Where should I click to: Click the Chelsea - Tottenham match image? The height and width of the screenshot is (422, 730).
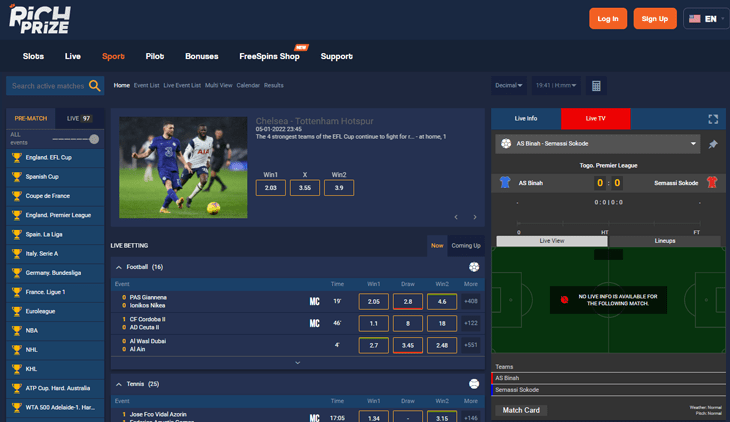(x=183, y=167)
